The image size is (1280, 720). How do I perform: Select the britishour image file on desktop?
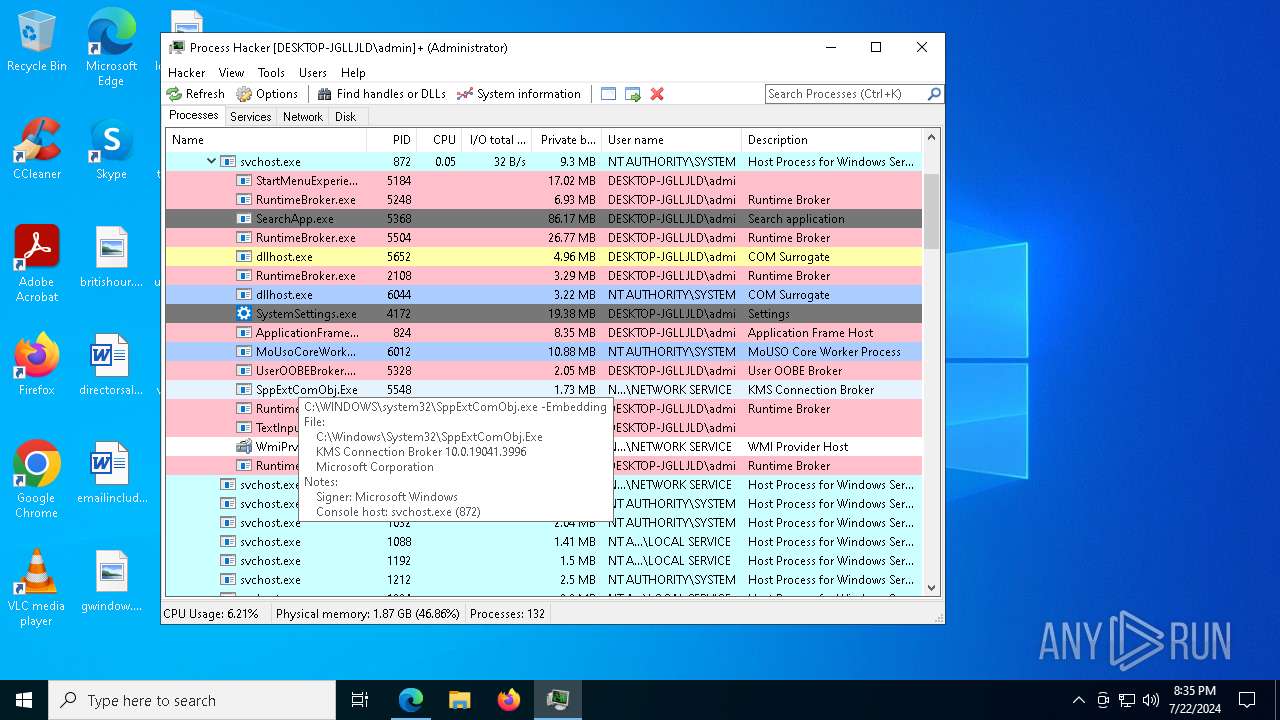tap(111, 257)
